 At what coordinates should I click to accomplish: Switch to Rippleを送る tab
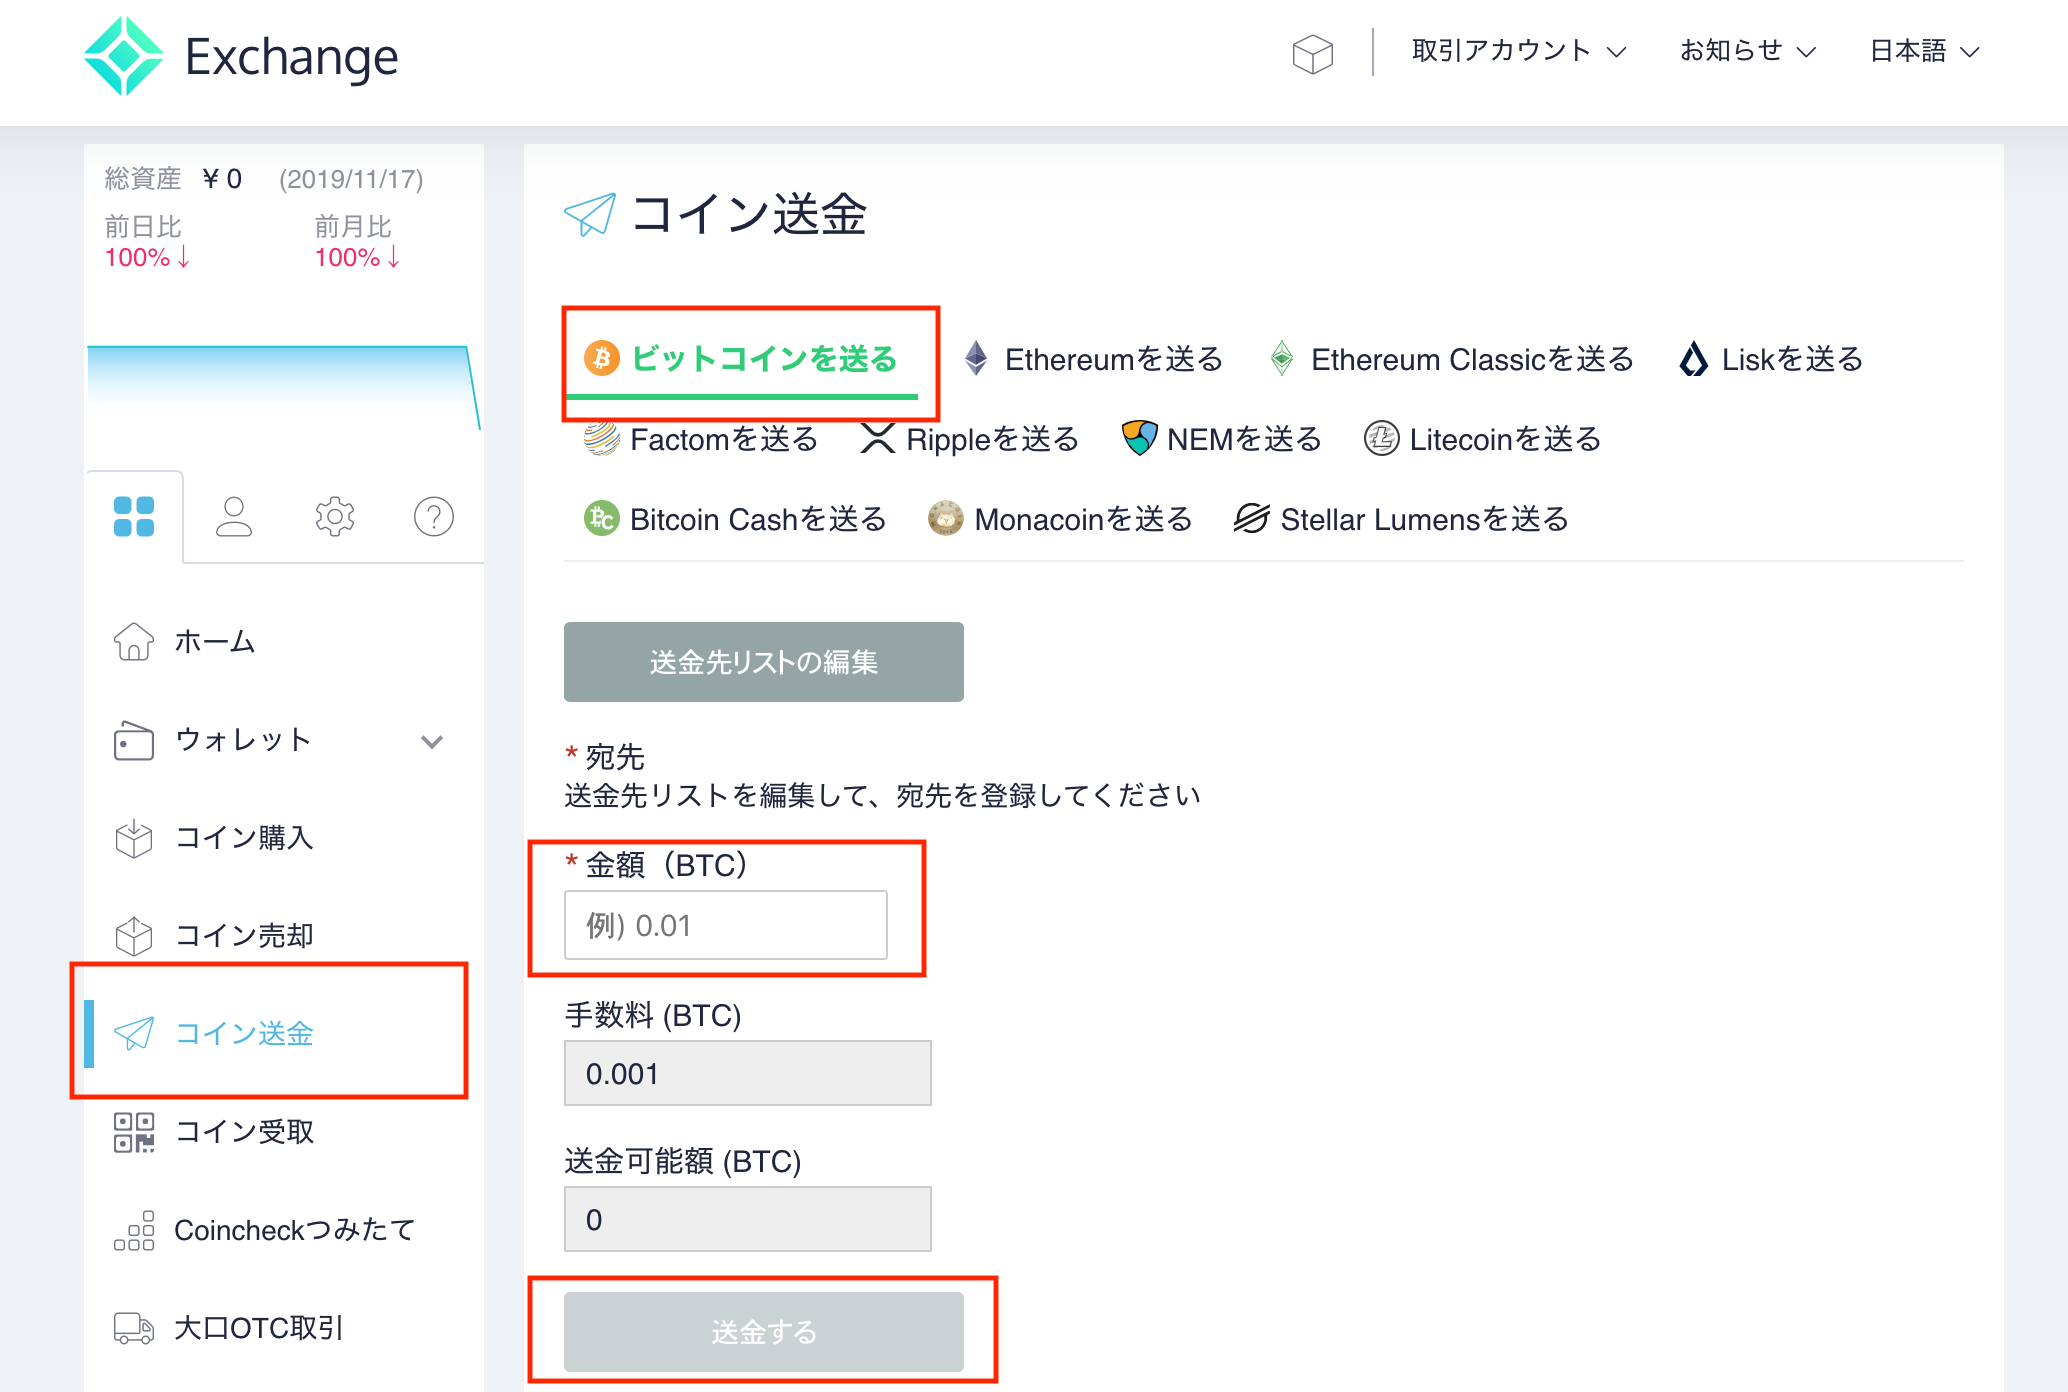[969, 438]
